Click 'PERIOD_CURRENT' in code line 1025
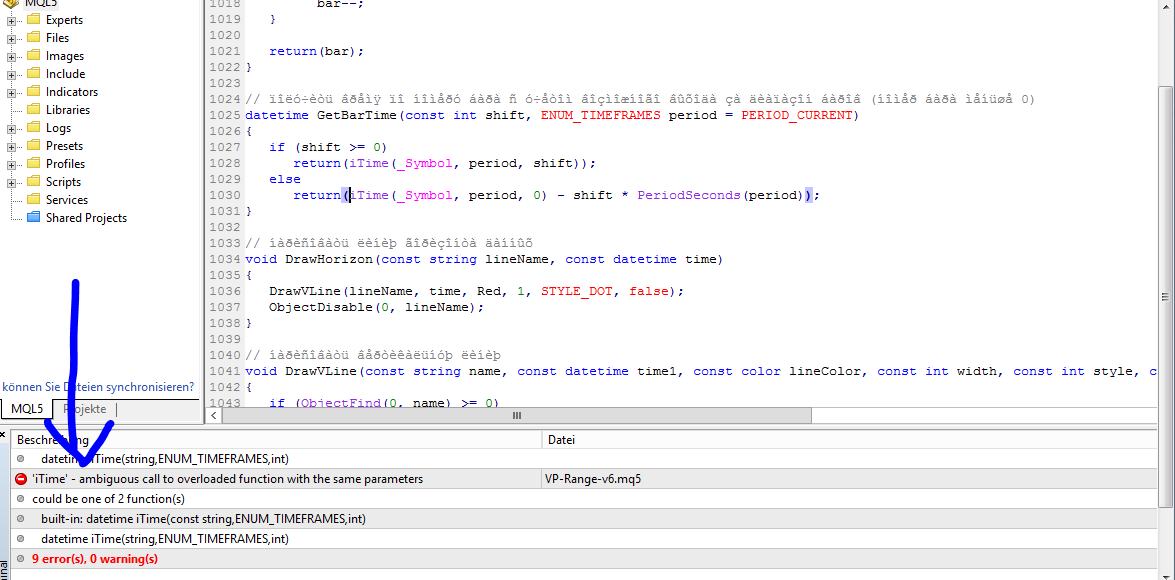Viewport: 1175px width, 580px height. (797, 116)
